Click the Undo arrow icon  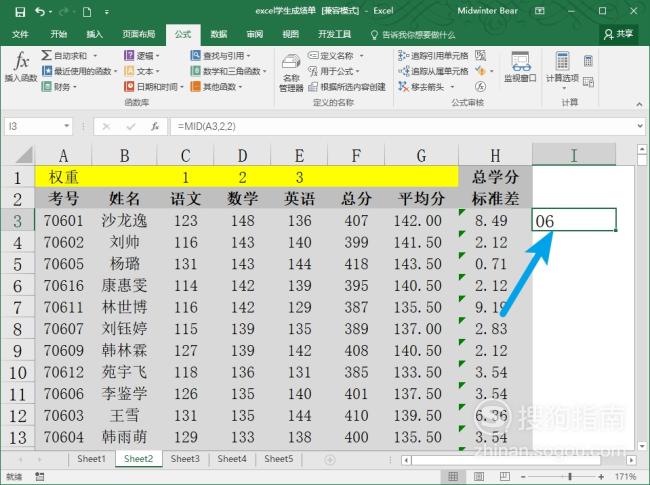coord(40,12)
